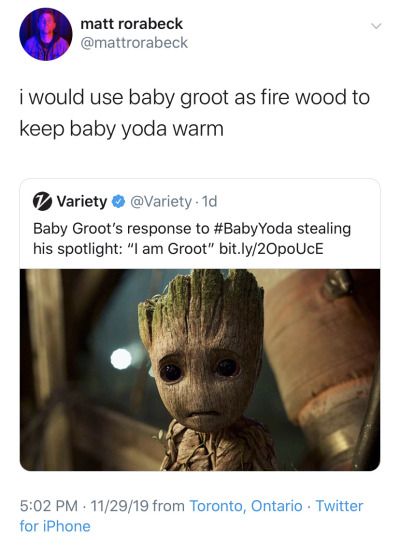Select the 11/29/19 date text

coord(119,506)
